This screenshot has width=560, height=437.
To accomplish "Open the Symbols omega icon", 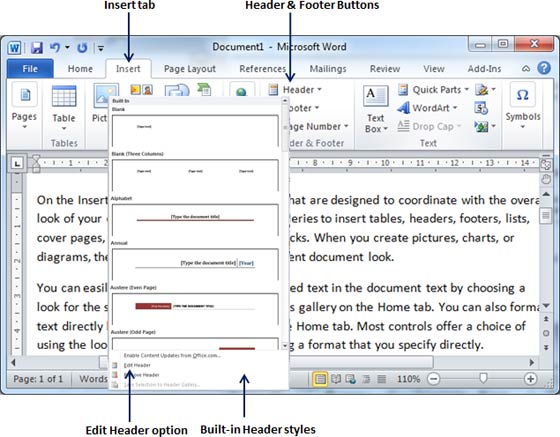I will tap(522, 95).
